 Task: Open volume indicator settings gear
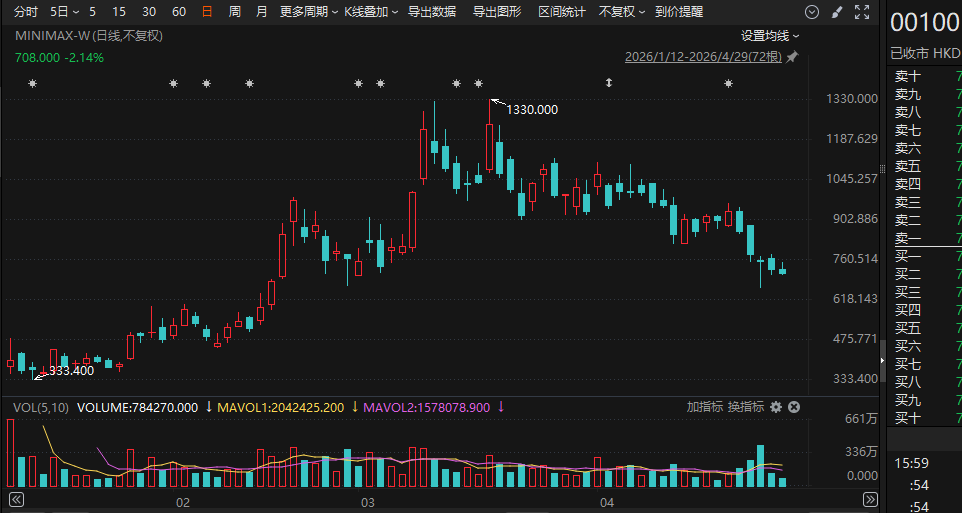pos(775,407)
